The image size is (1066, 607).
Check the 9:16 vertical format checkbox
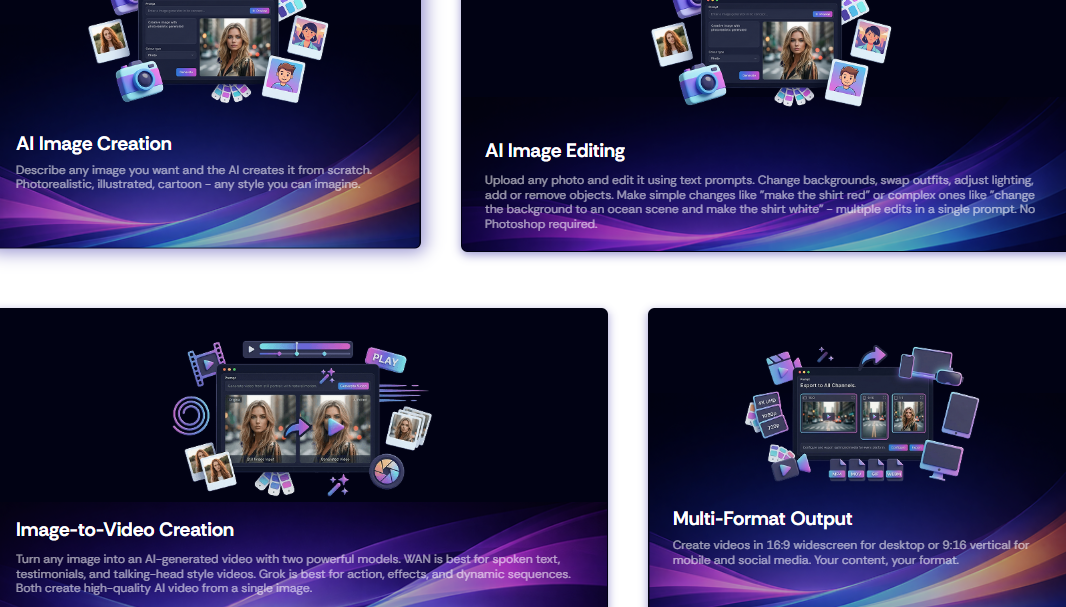pyautogui.click(x=864, y=399)
